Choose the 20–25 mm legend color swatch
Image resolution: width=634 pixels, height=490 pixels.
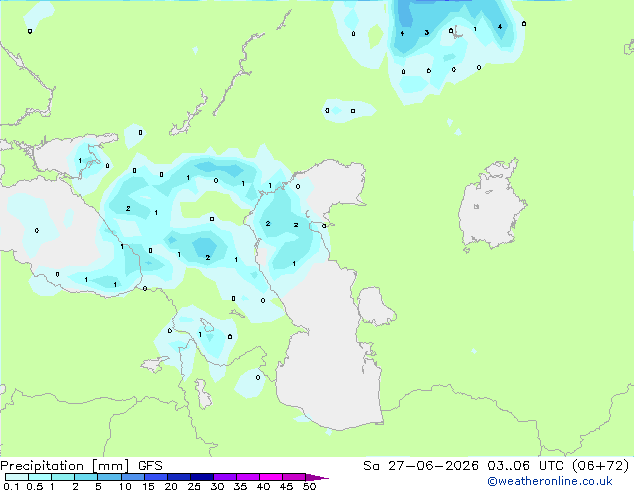pos(179,477)
